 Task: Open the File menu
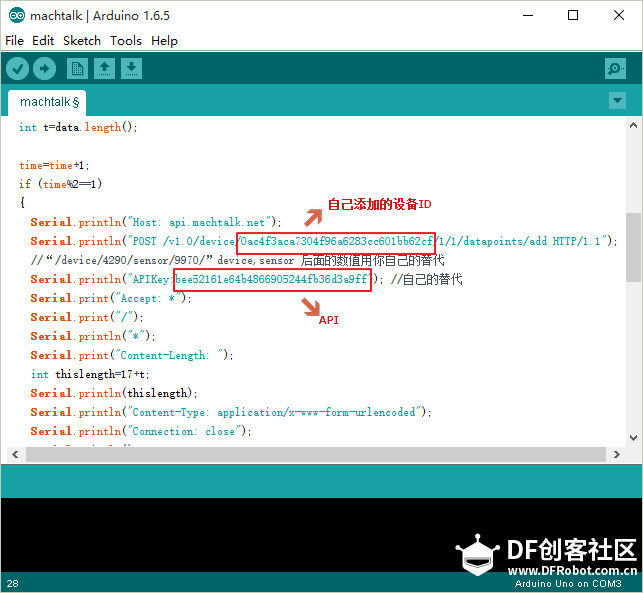coord(14,41)
